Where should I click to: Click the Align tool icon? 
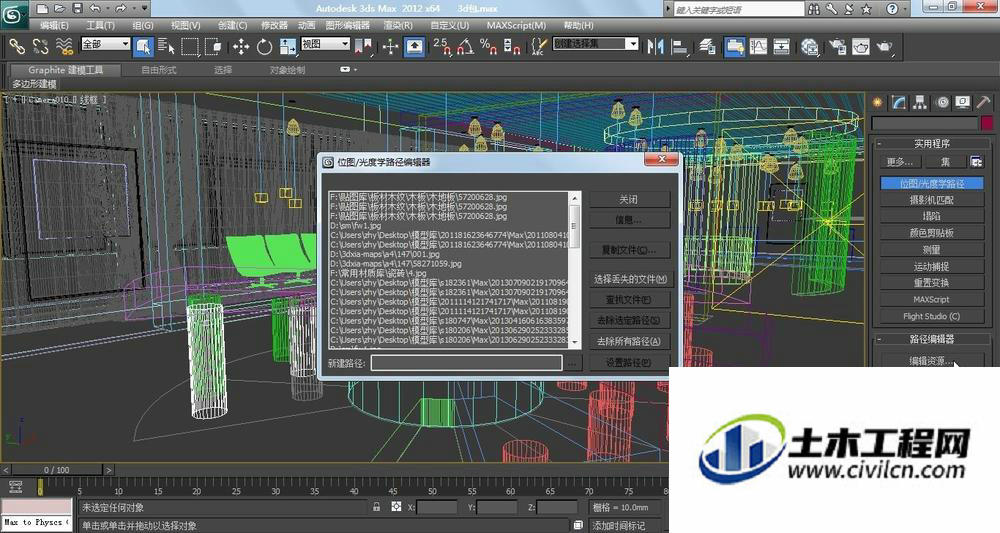point(680,47)
